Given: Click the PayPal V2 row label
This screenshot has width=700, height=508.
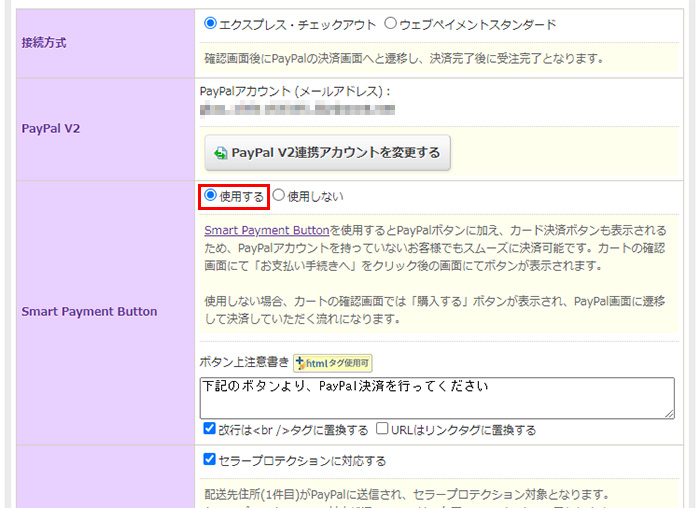Looking at the screenshot, I should [x=50, y=129].
